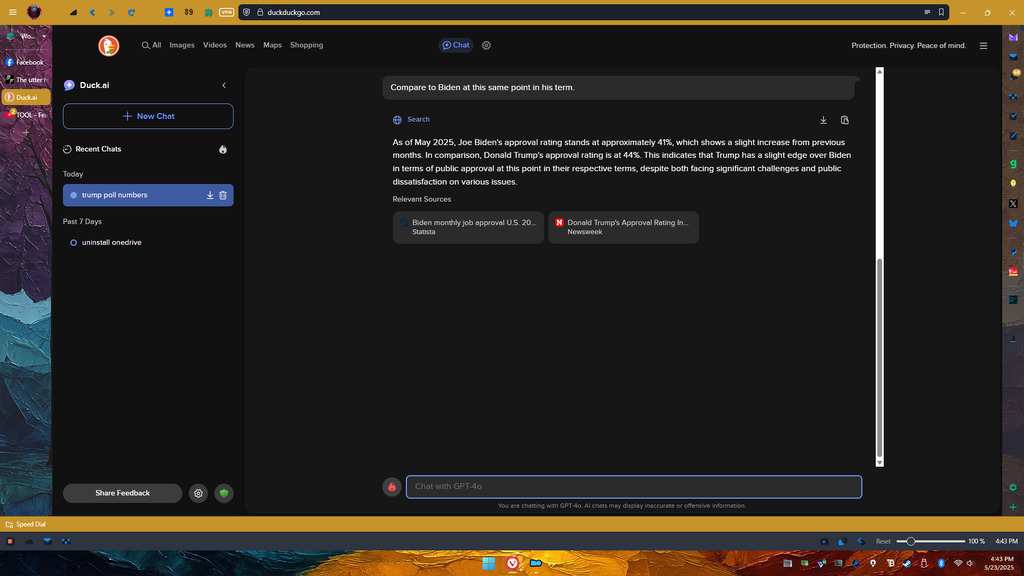Bookmark this page from address bar
This screenshot has height=576, width=1024.
(x=941, y=12)
